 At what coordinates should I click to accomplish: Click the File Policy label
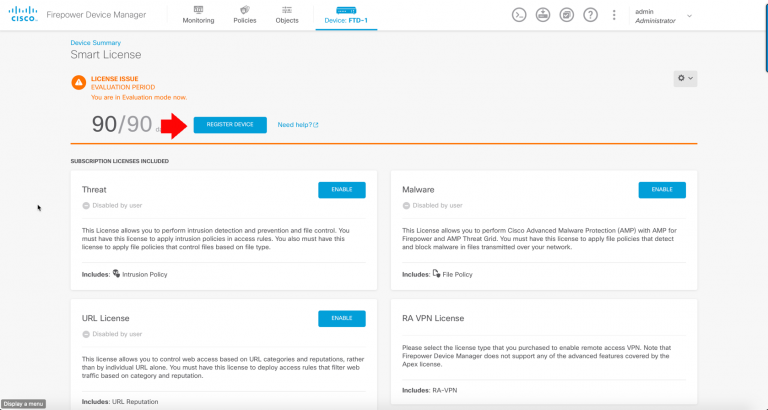pos(457,275)
